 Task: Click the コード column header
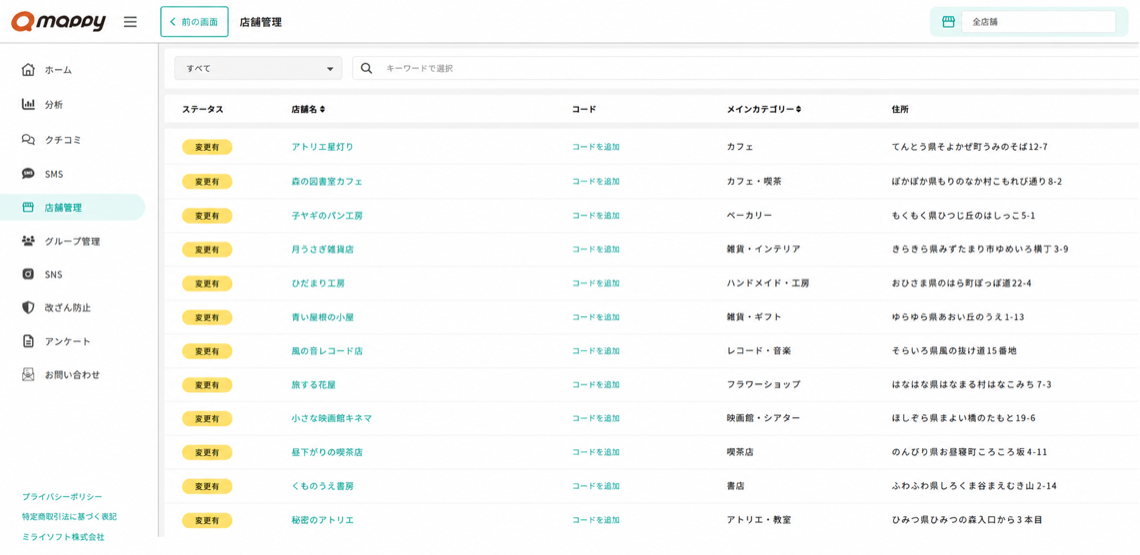pos(584,110)
